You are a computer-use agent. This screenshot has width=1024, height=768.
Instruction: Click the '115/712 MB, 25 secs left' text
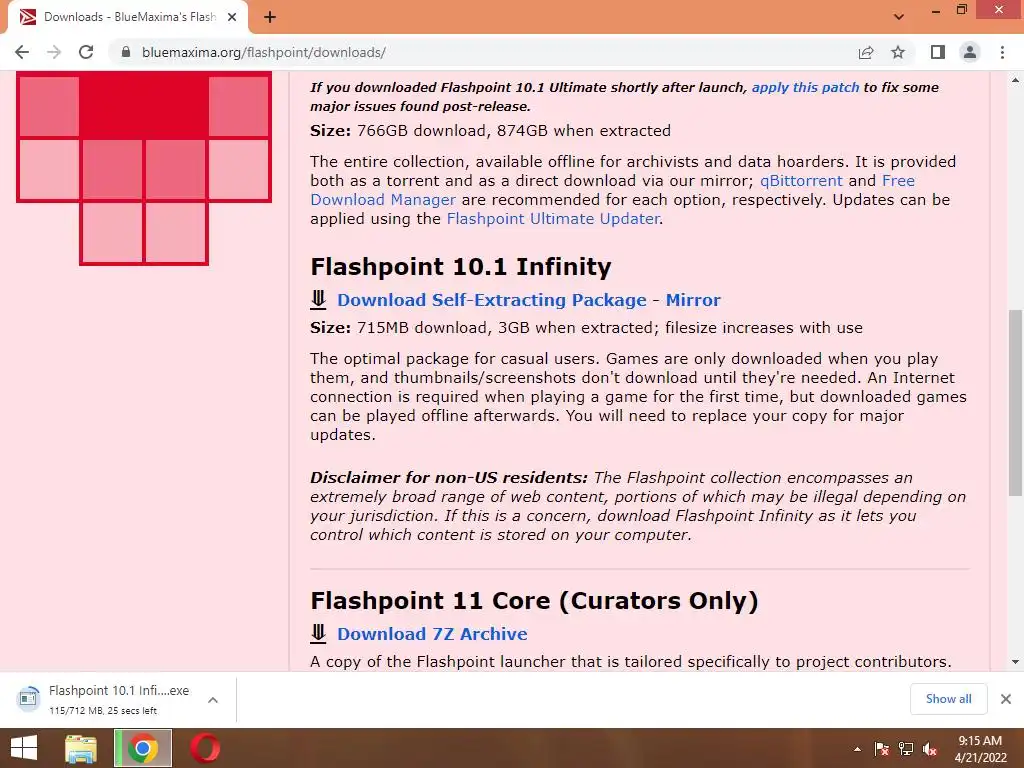pos(103,711)
